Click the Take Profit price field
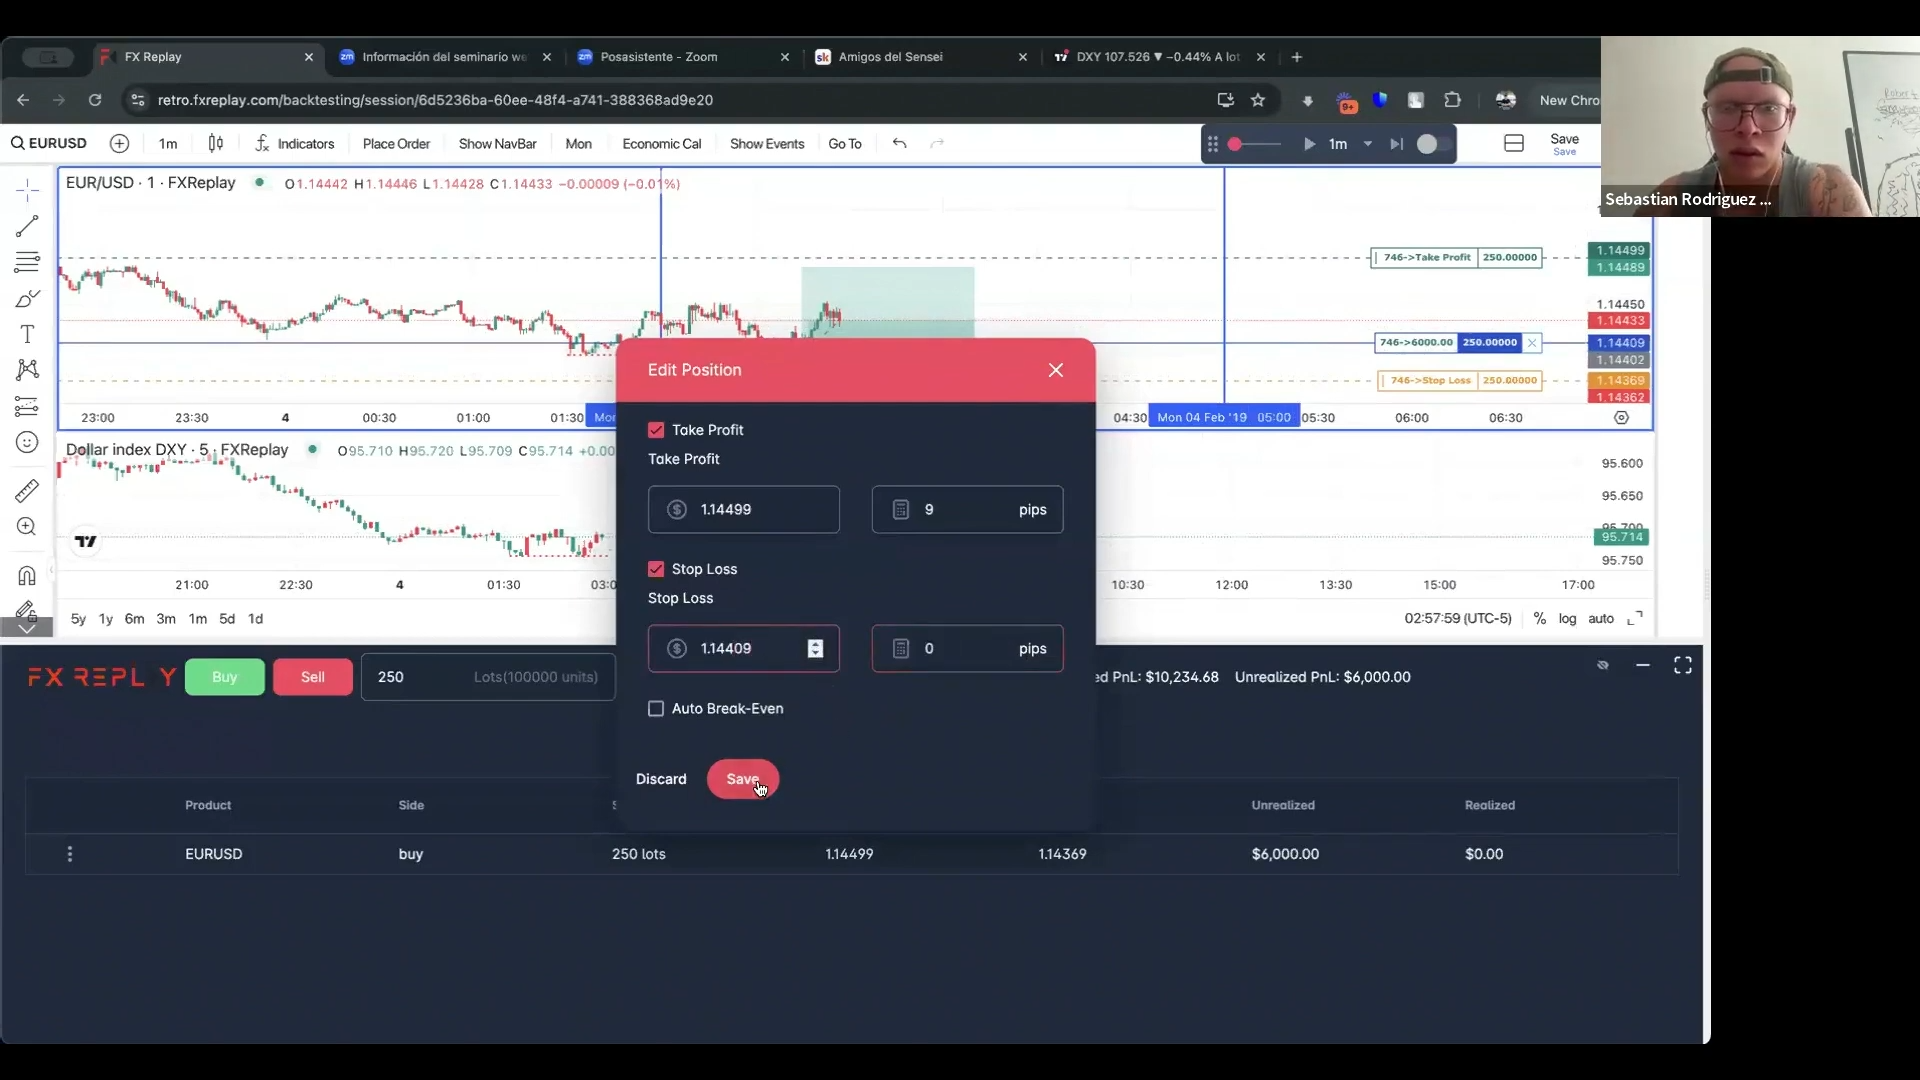 click(x=744, y=510)
